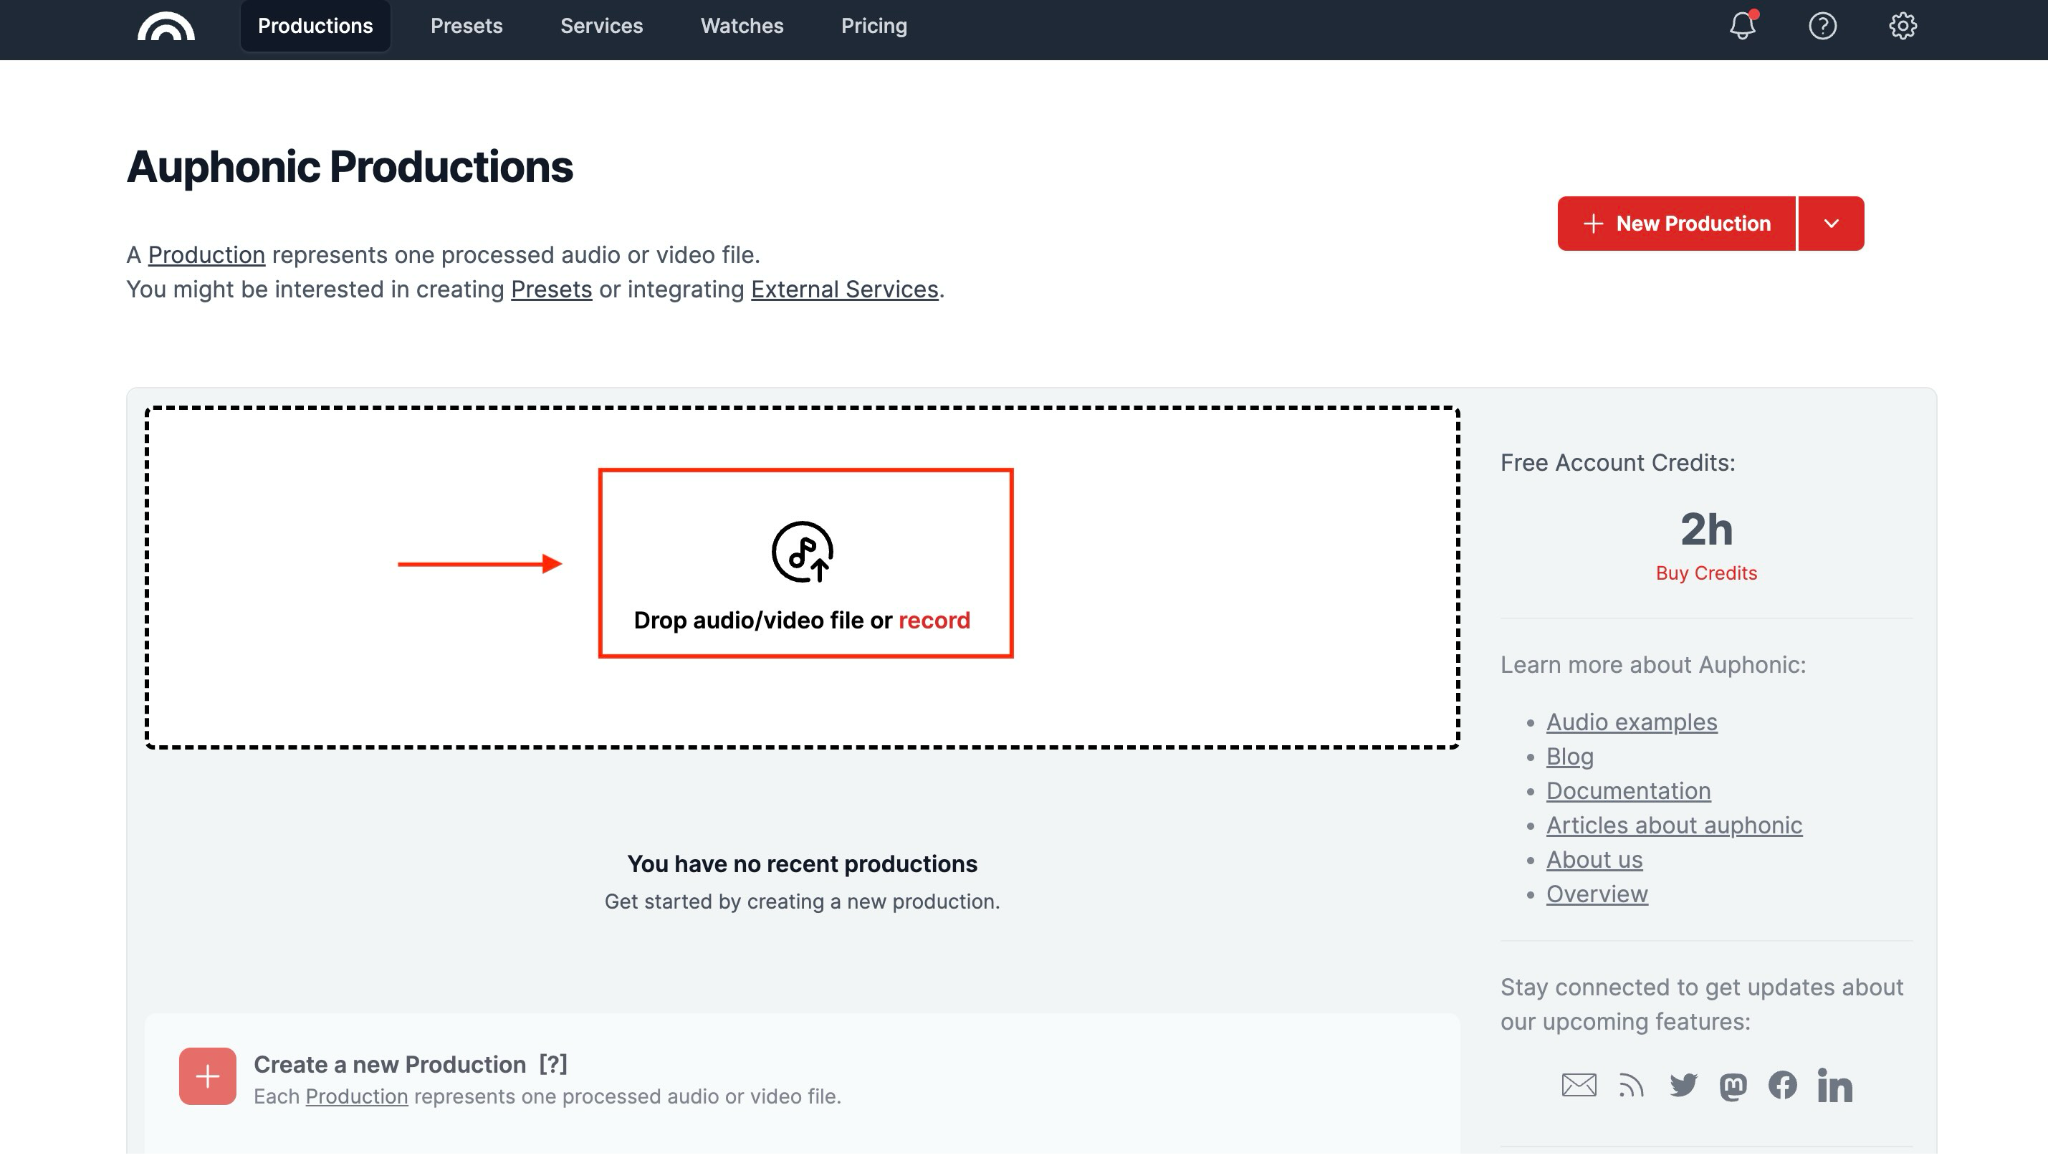
Task: Click the audio upload icon in drop zone
Action: coord(802,551)
